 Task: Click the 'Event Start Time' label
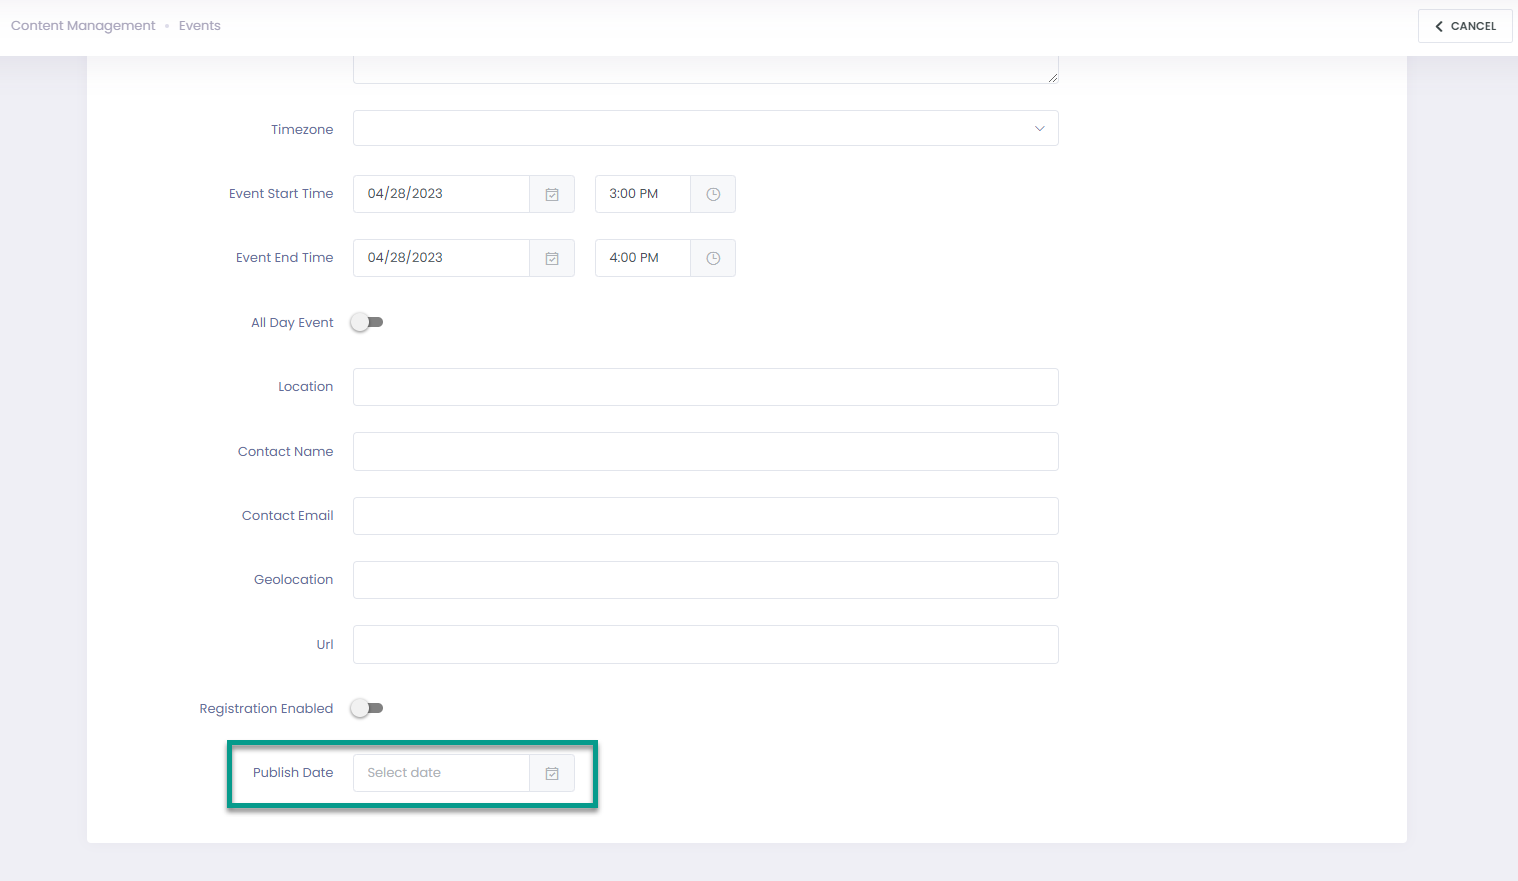tap(281, 194)
